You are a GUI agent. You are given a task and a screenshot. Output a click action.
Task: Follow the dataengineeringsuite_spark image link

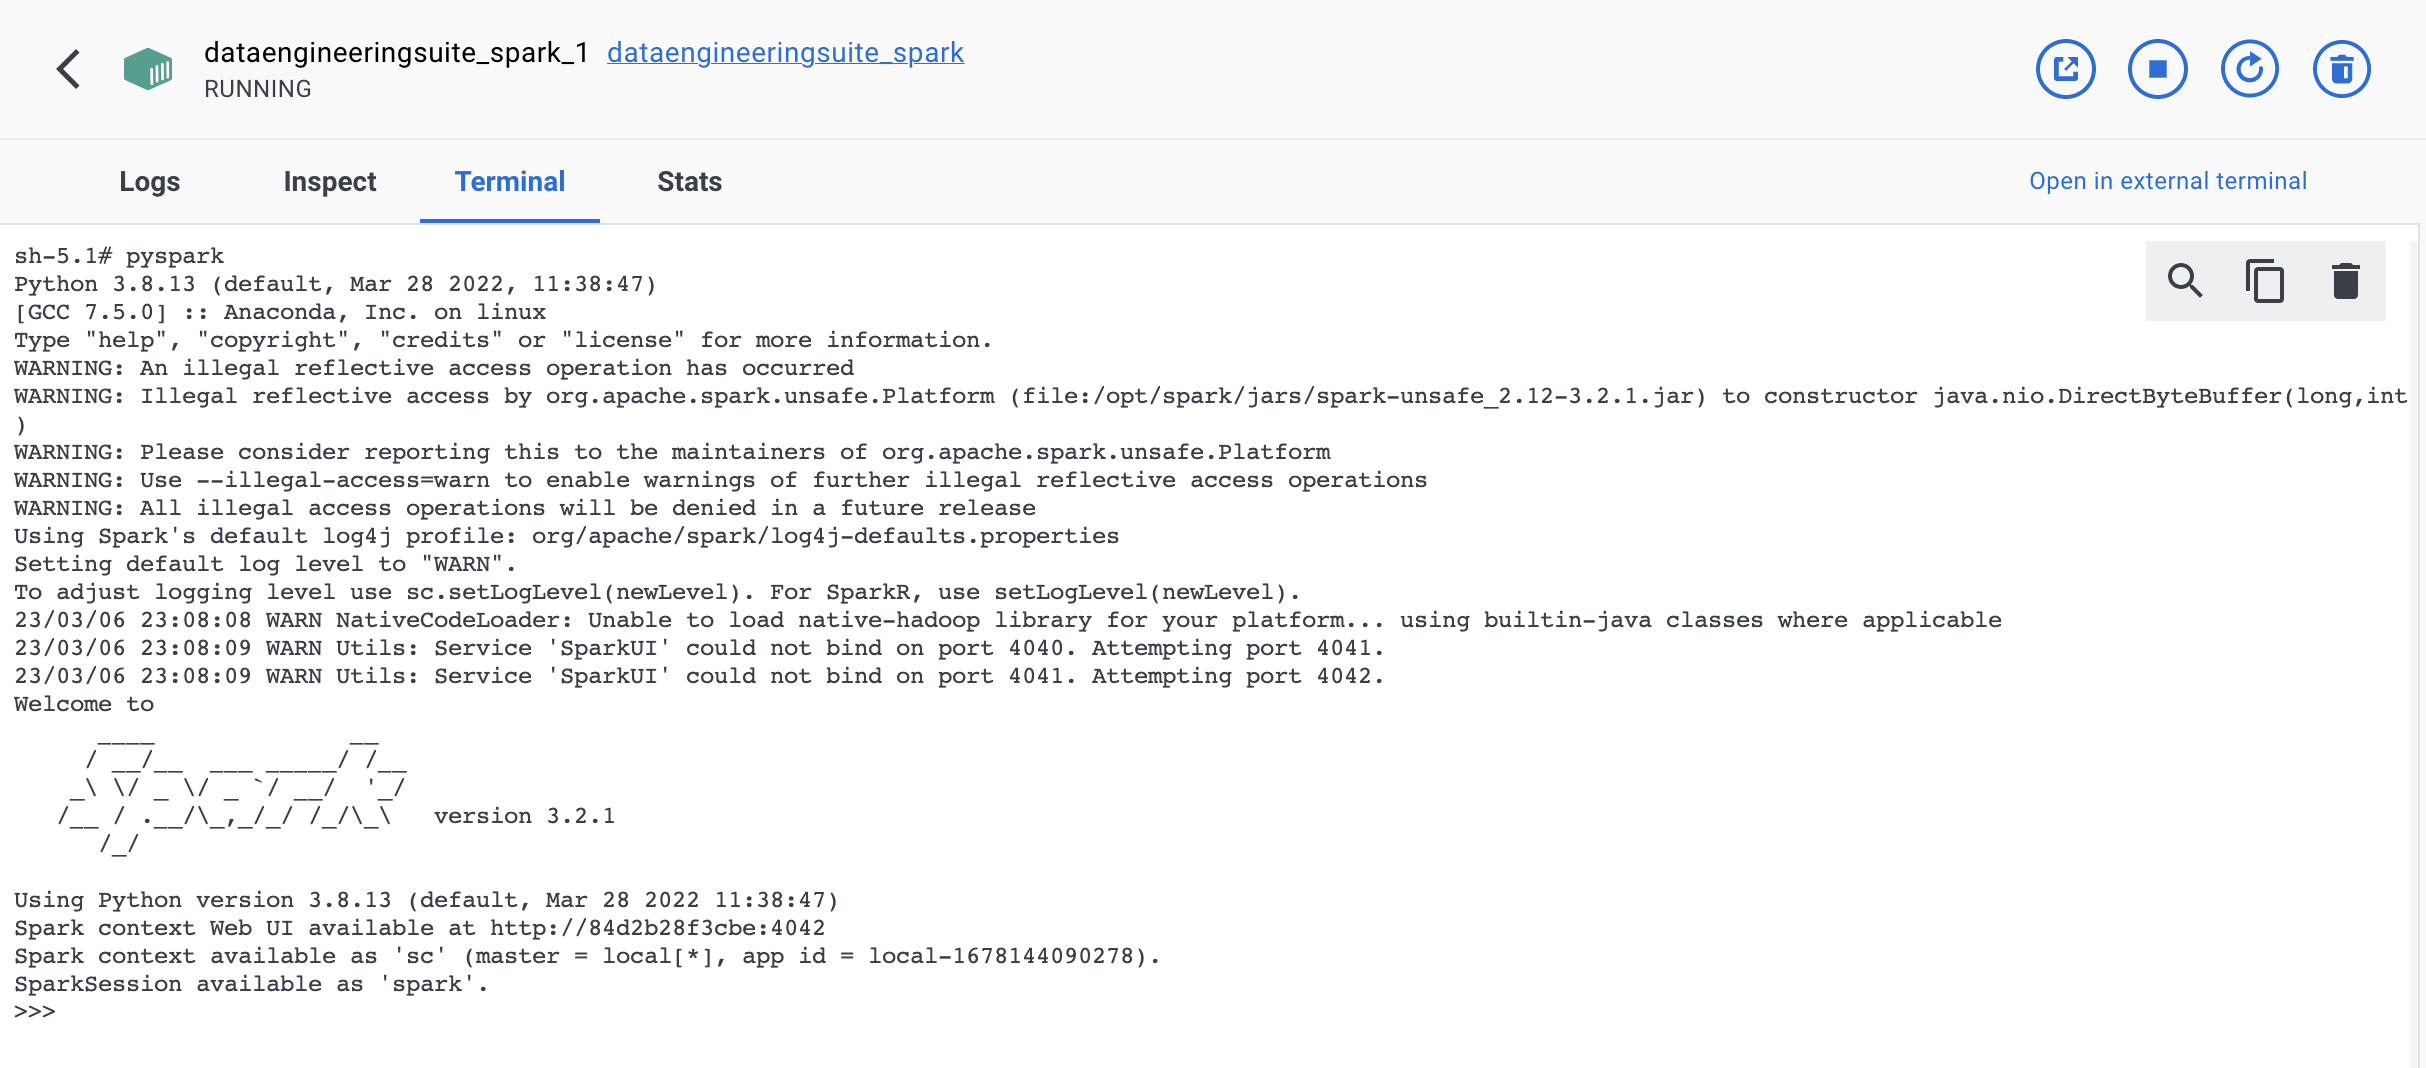click(785, 52)
